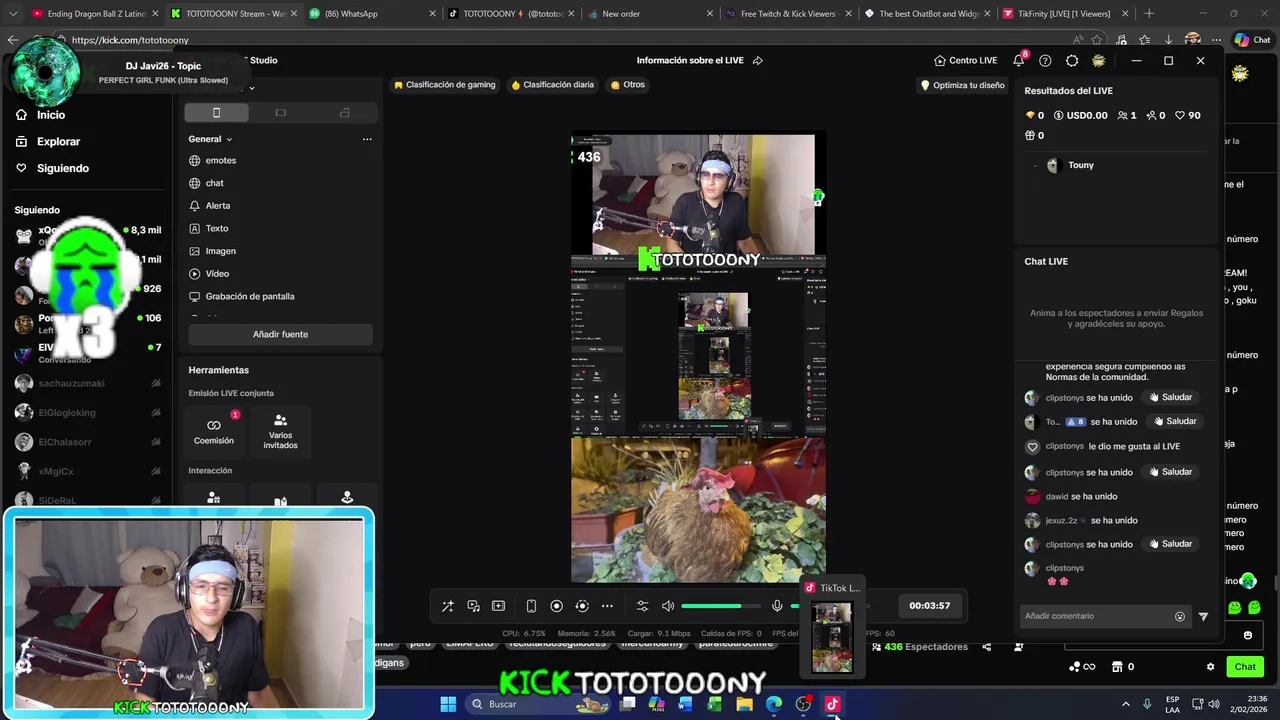
Task: Click the Añadir fuente button
Action: [280, 334]
